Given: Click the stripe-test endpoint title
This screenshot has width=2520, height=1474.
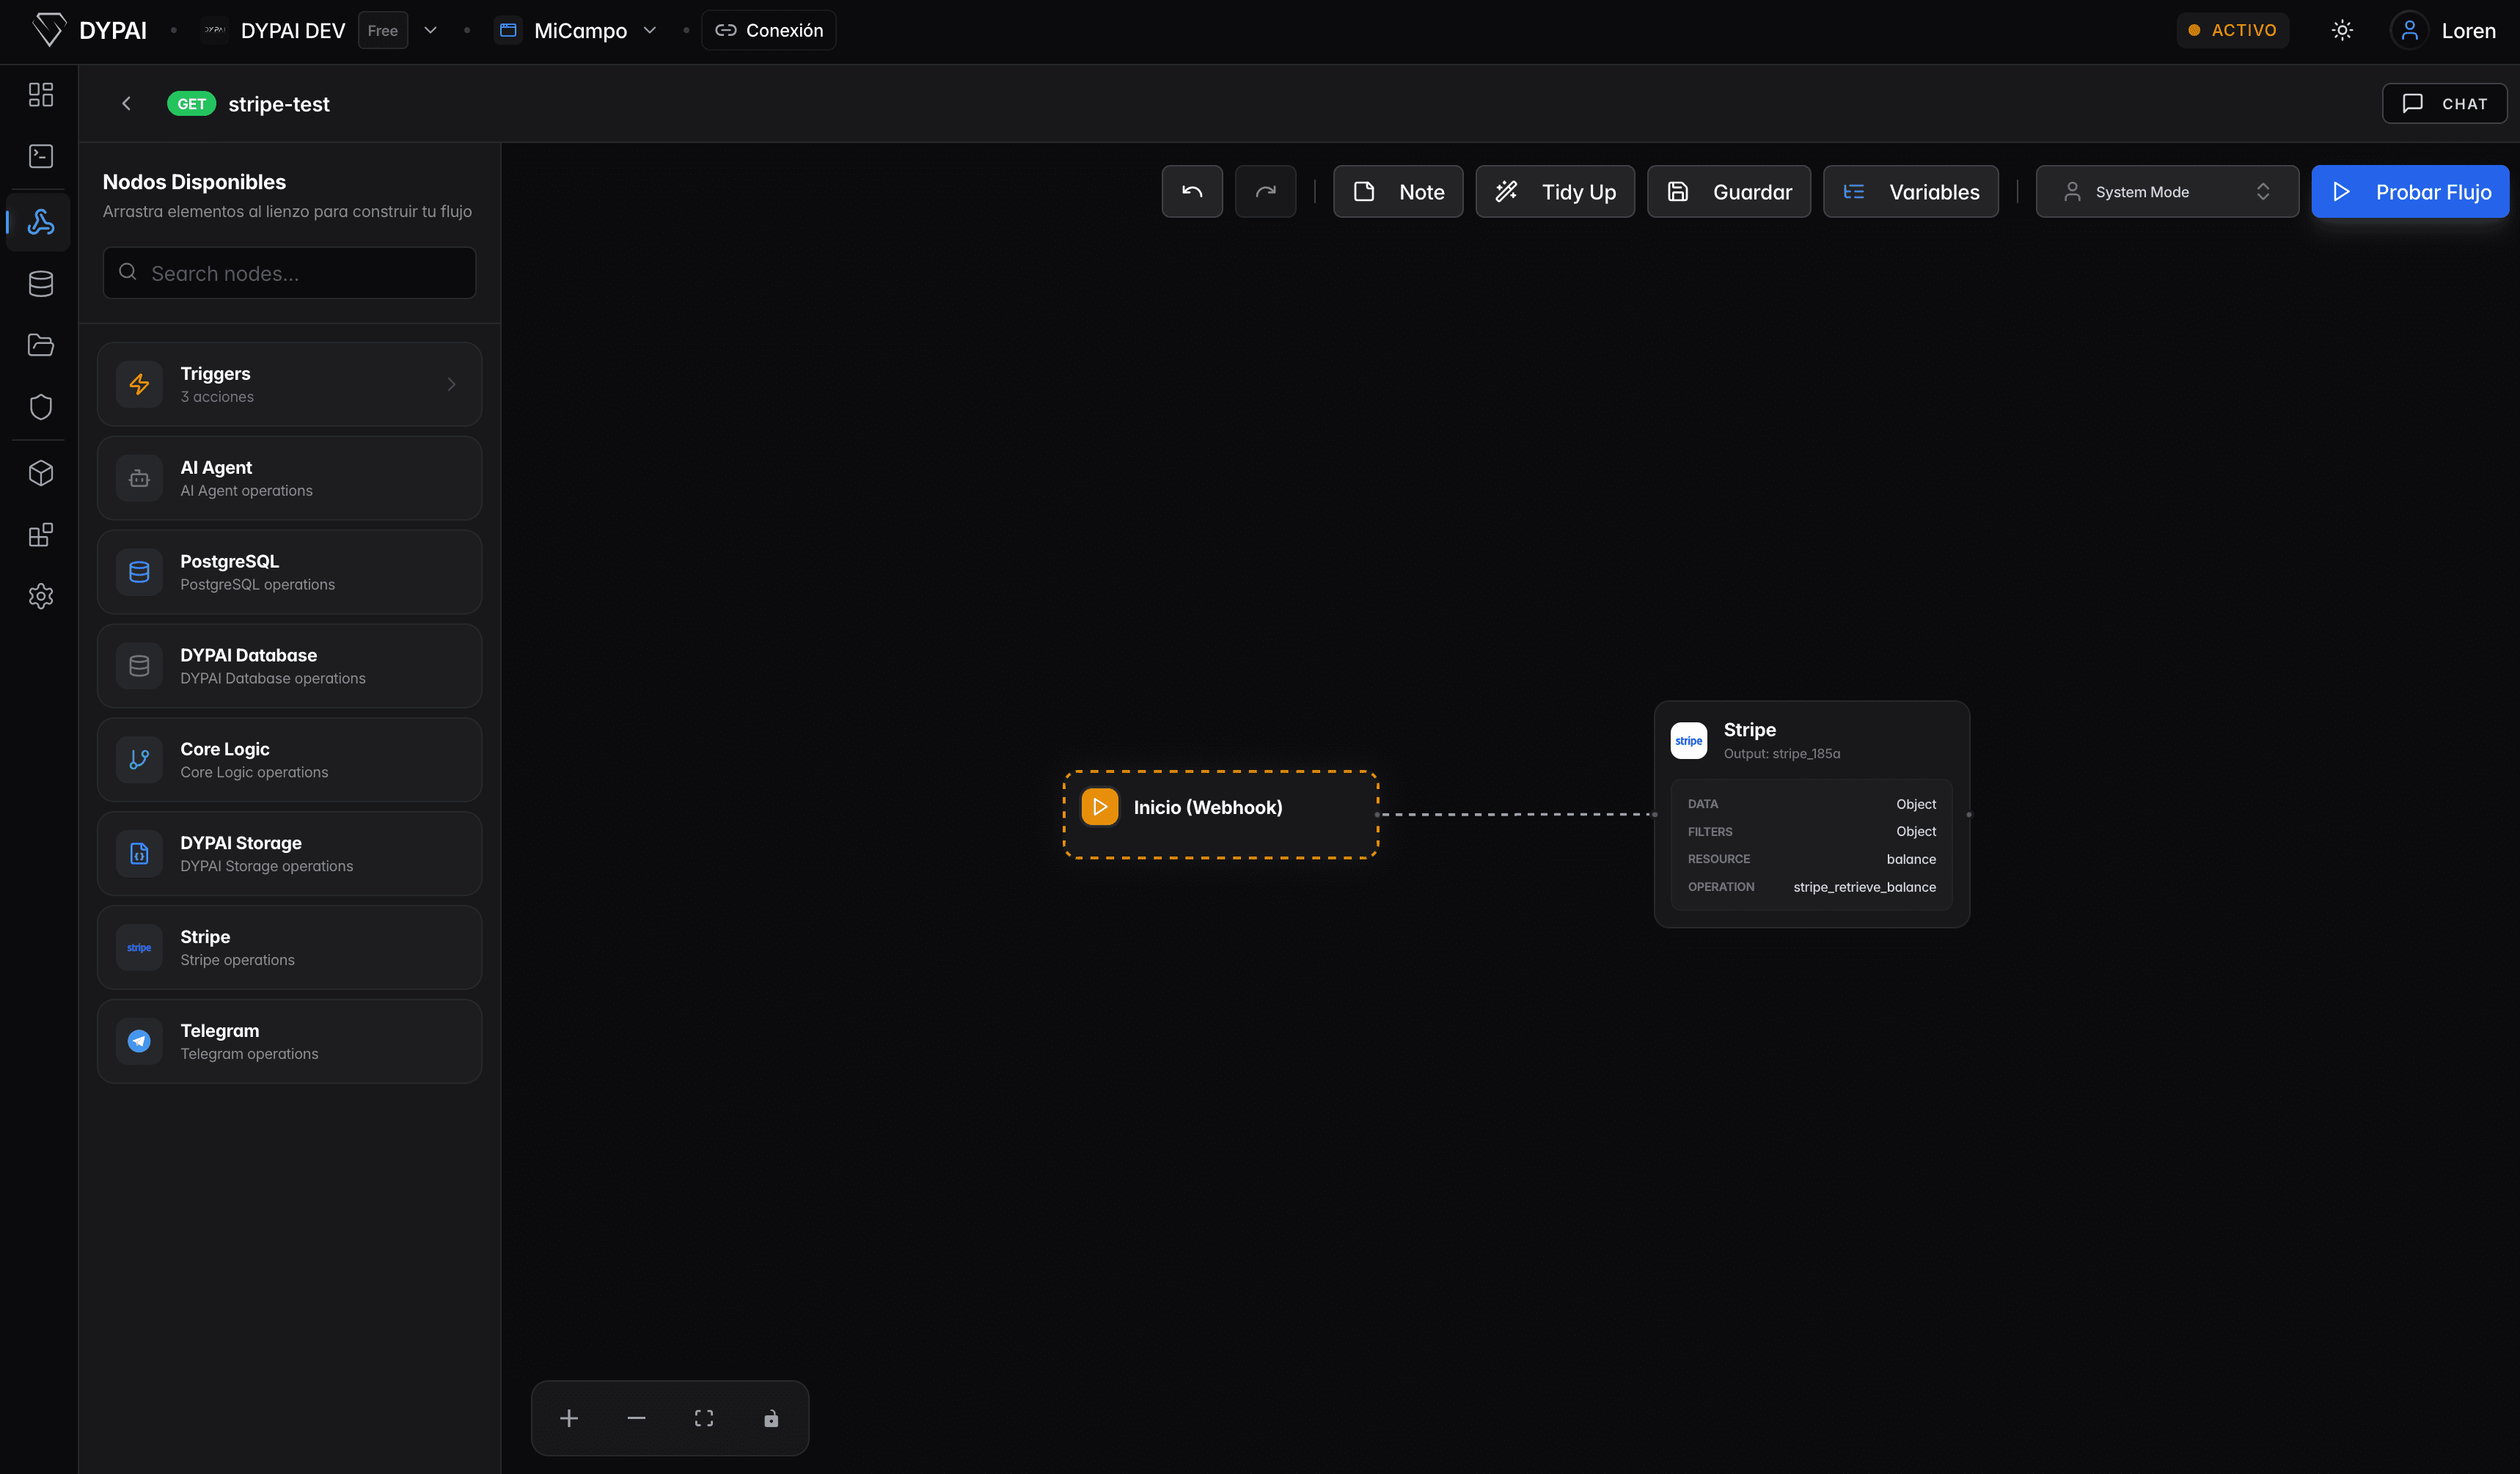Looking at the screenshot, I should click(x=279, y=104).
